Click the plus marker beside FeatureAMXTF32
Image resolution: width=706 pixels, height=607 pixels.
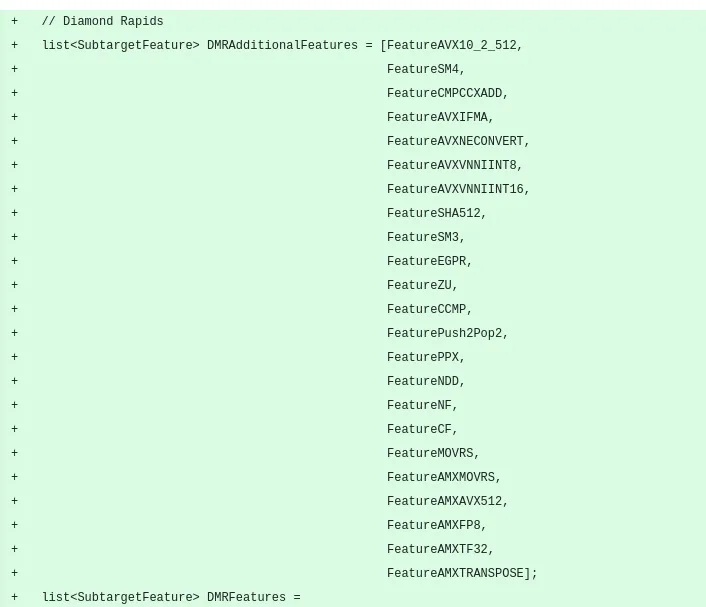pos(14,549)
